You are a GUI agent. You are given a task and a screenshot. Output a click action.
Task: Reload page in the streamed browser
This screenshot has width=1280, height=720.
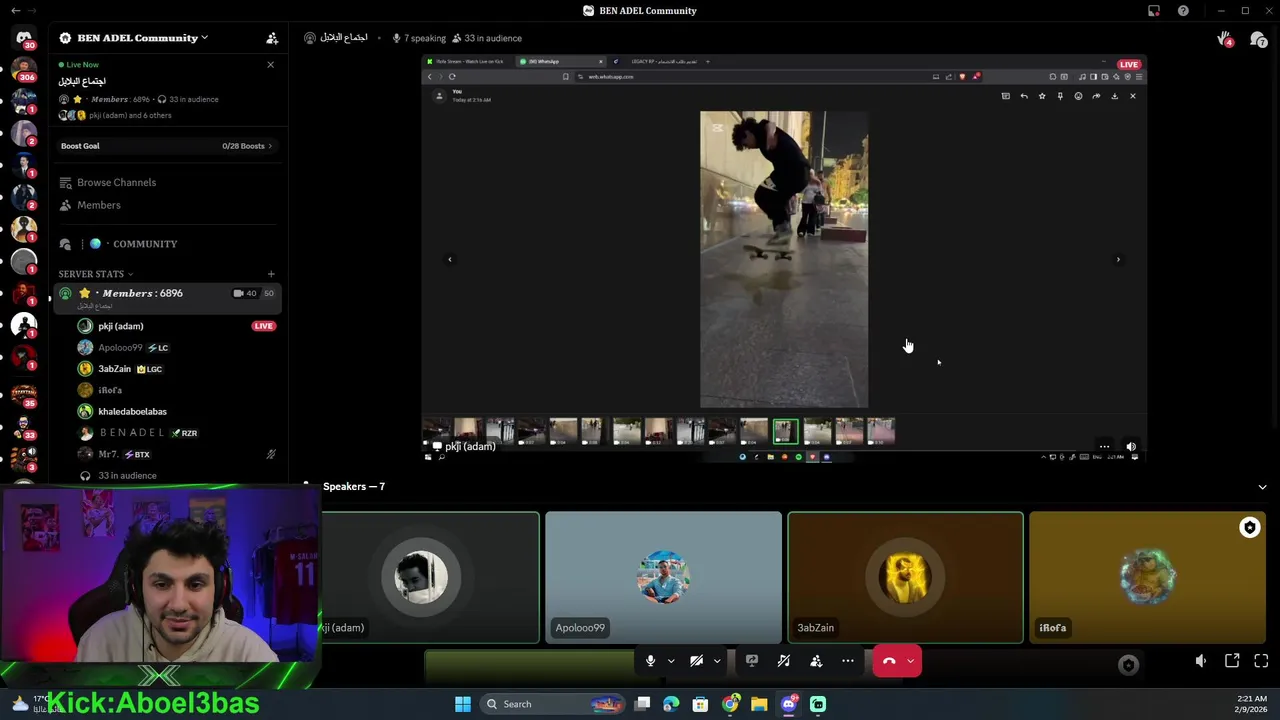452,77
